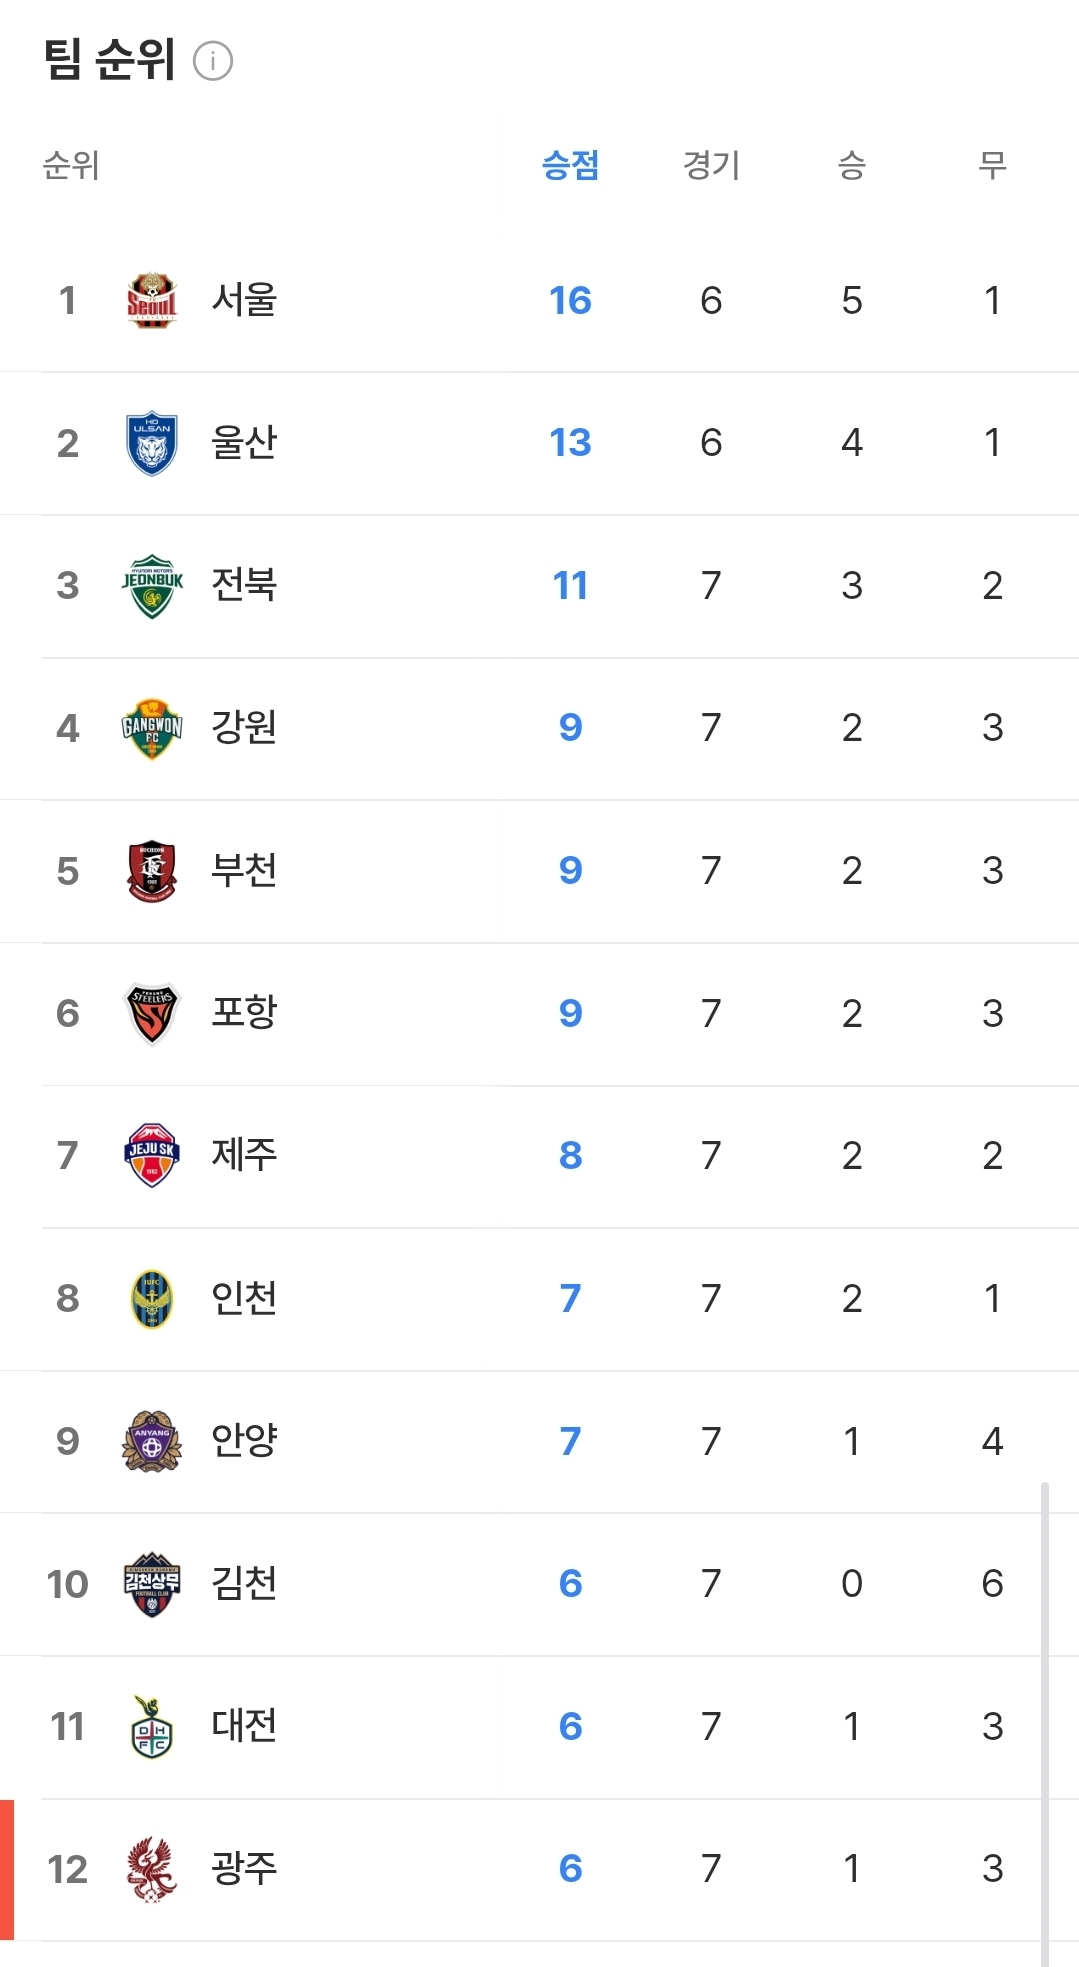Click the Gangwon FC crest

[152, 728]
